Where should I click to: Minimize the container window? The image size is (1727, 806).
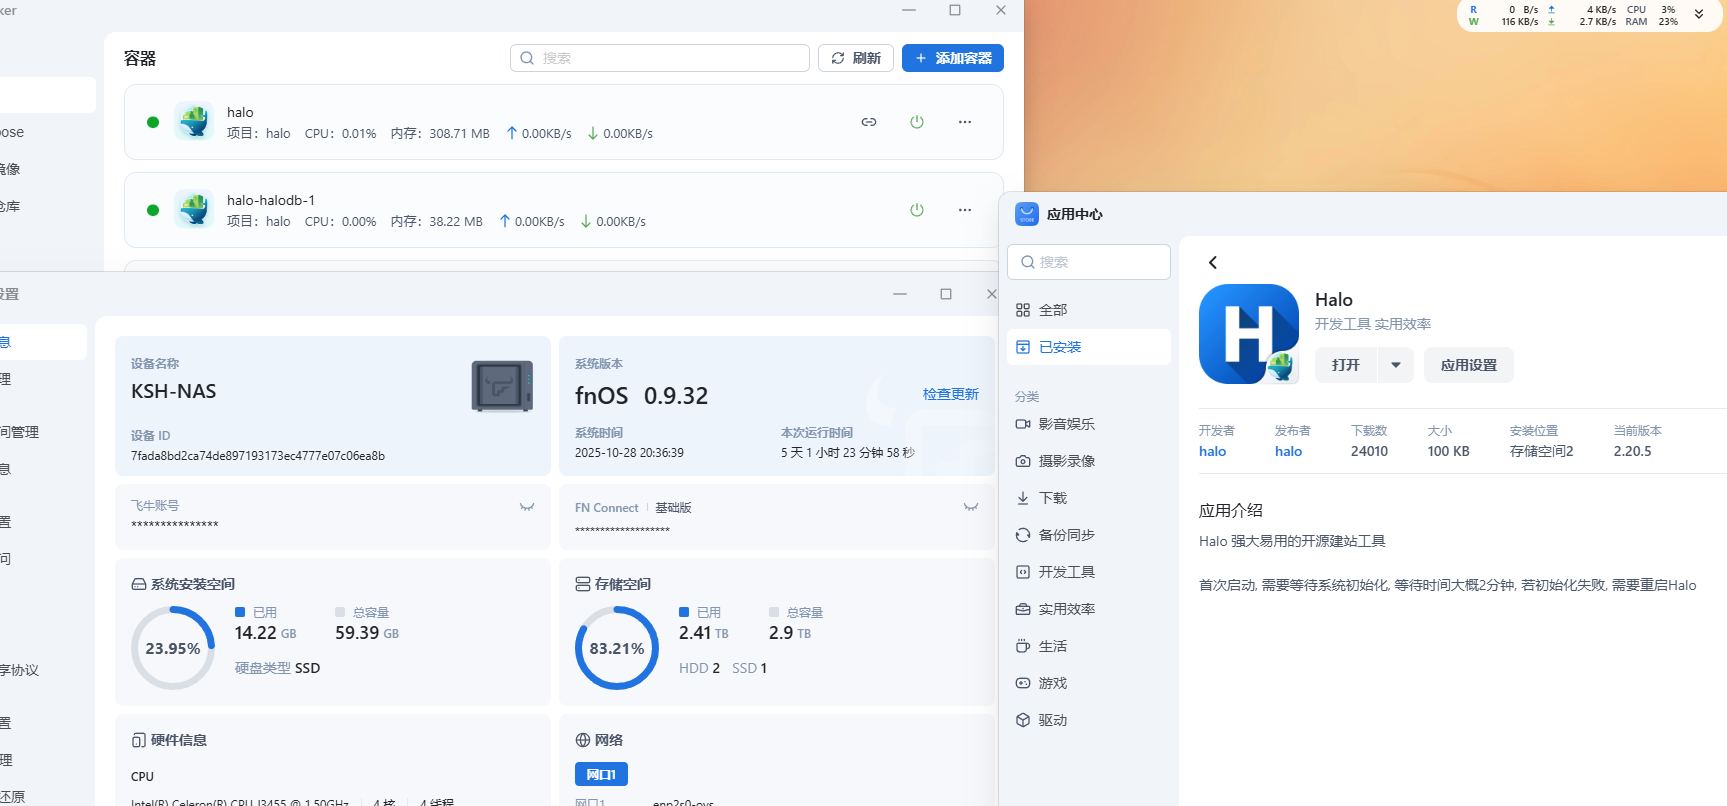[909, 10]
